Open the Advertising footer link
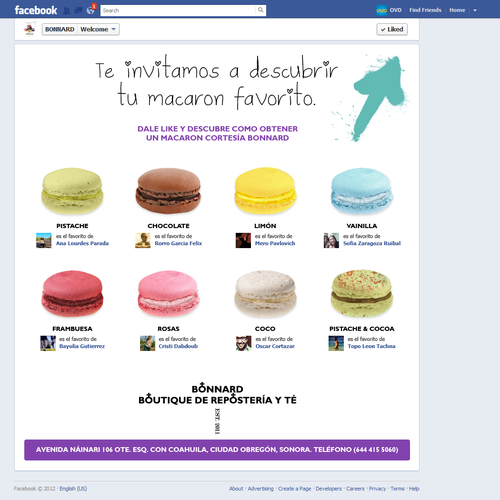This screenshot has width=500, height=500. (261, 489)
